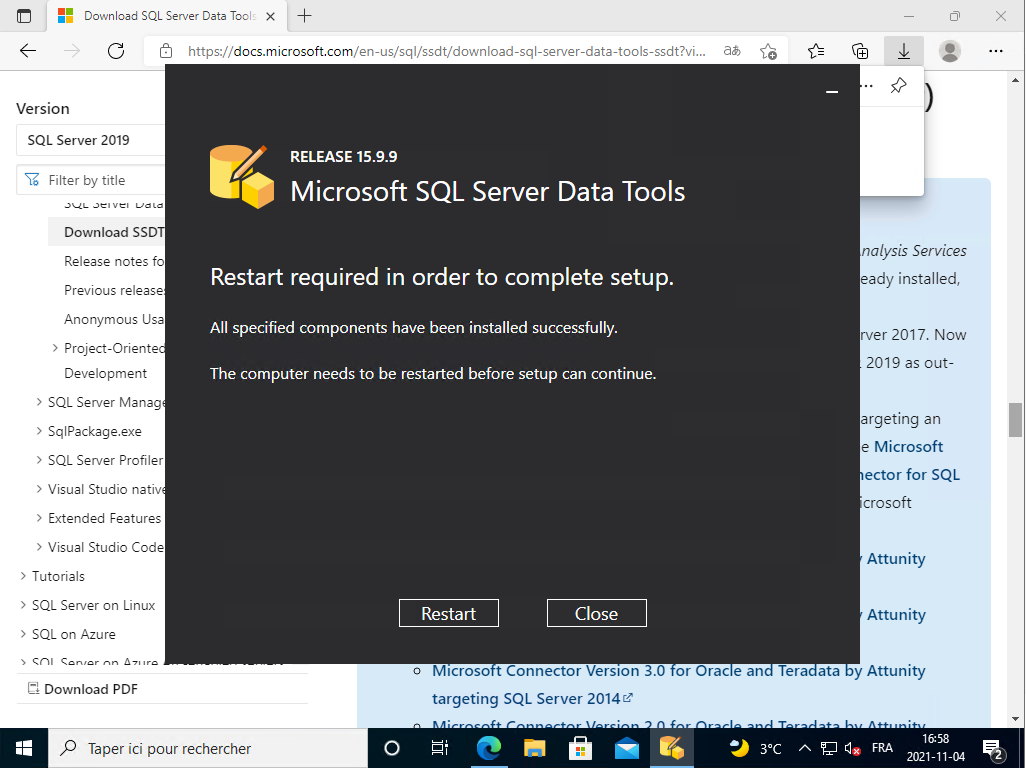Screen dimensions: 1026x768
Task: Open the SQL Server 2019 version dropdown
Action: 90,140
